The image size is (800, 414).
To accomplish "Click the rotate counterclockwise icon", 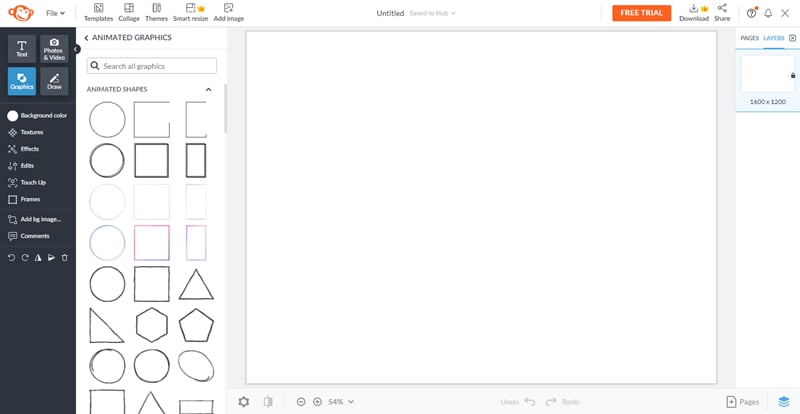I will [11, 258].
